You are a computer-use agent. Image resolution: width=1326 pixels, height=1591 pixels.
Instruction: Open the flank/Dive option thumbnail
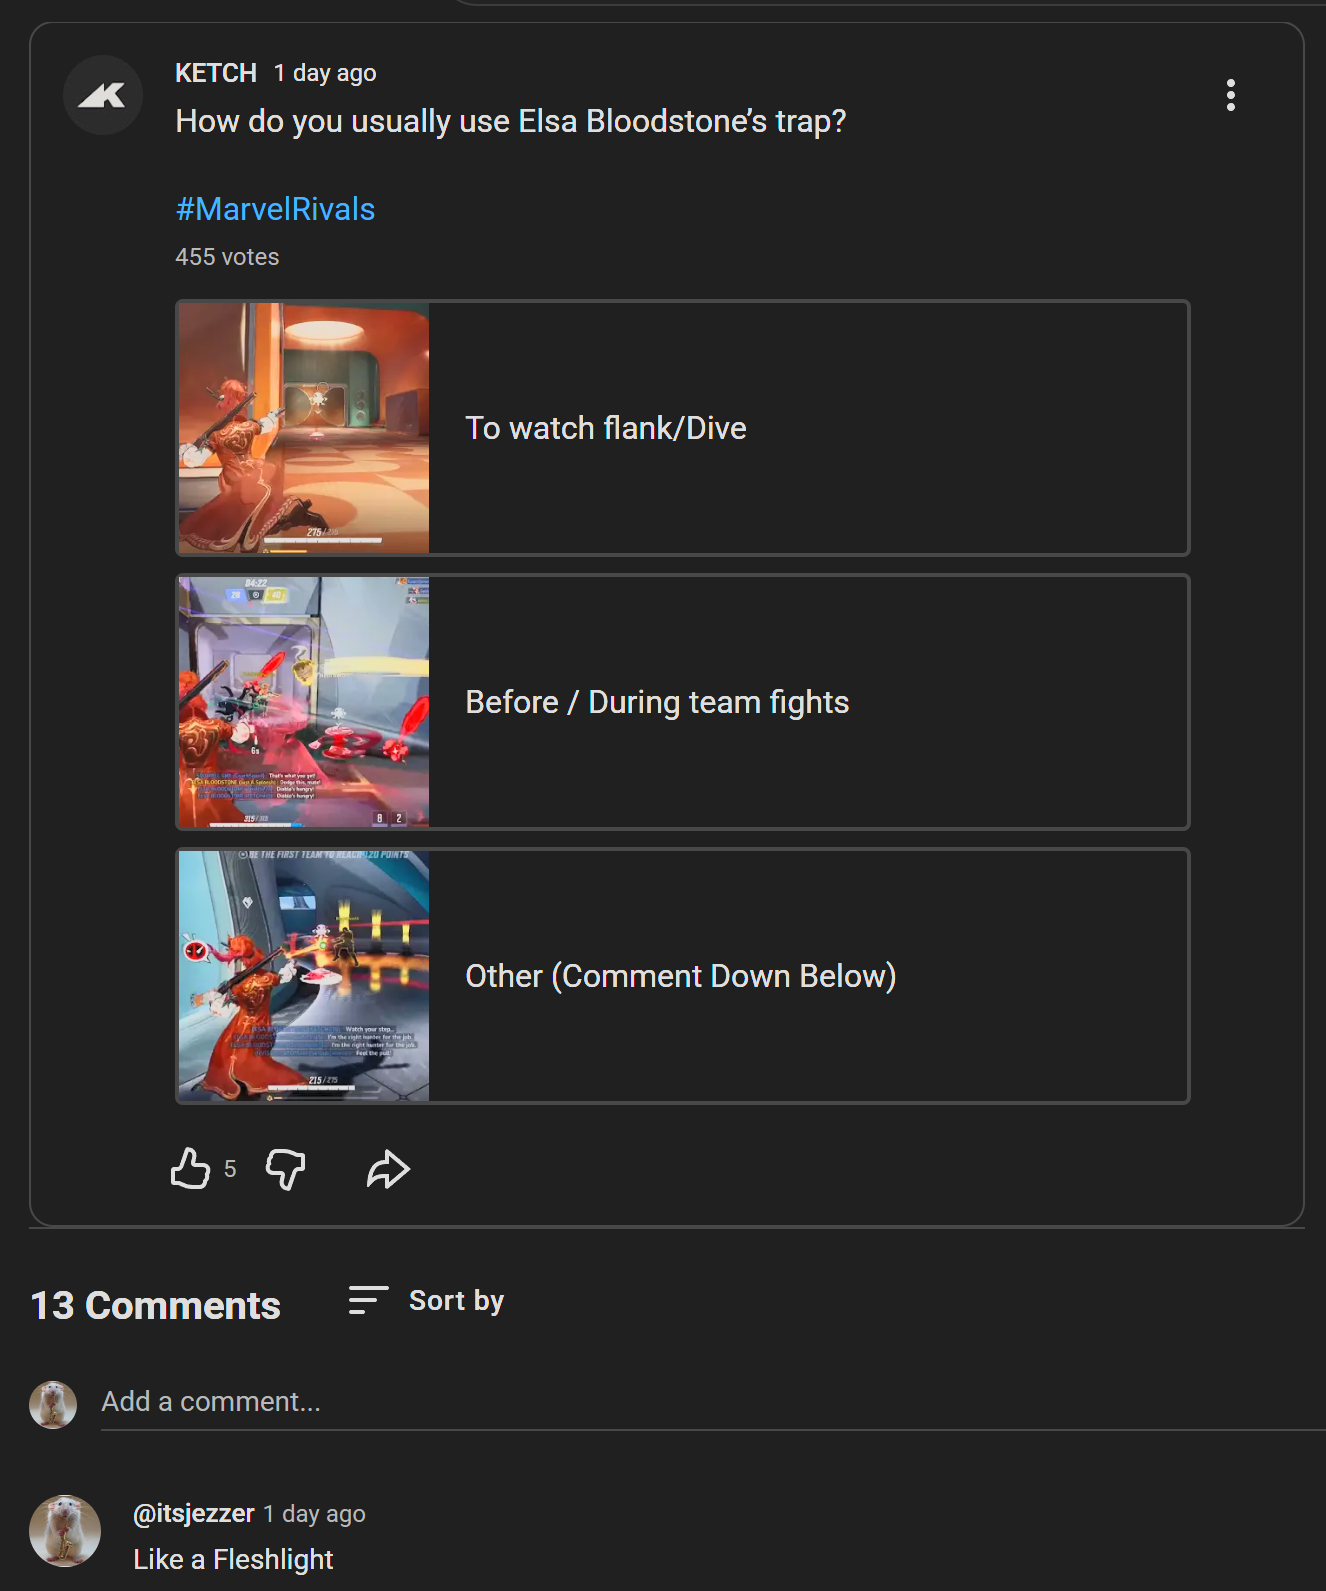(x=304, y=428)
